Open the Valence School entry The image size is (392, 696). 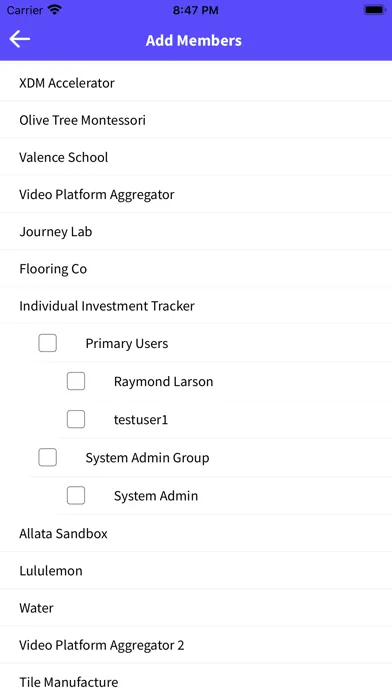tap(196, 157)
